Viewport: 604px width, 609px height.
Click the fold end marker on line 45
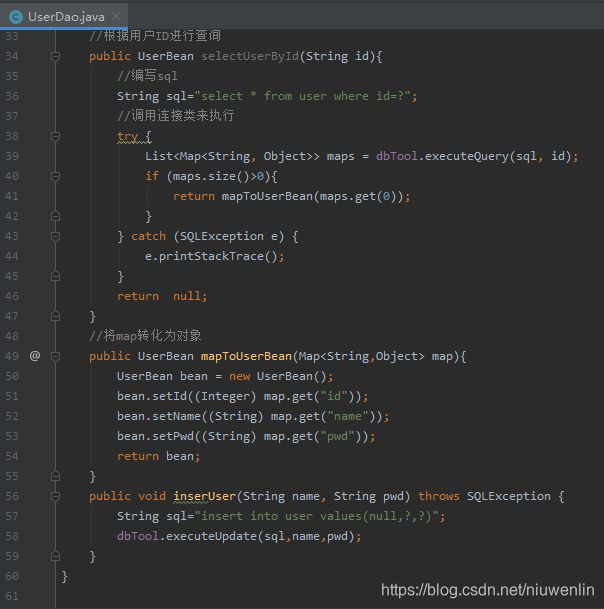coord(56,276)
